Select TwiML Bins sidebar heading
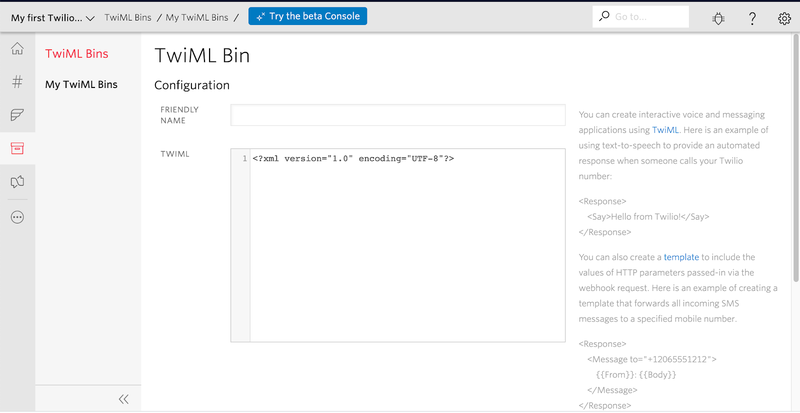Viewport: 800px width, 413px height. 77,54
